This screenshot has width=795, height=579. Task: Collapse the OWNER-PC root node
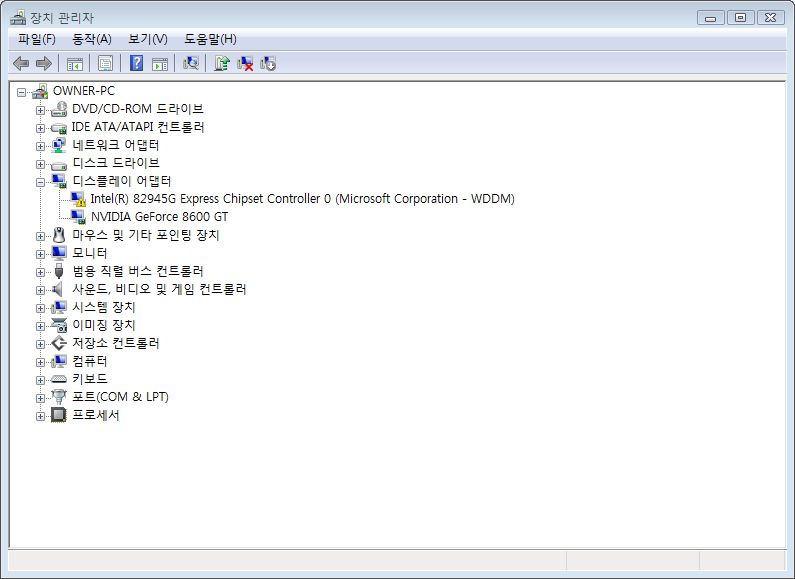[x=21, y=92]
